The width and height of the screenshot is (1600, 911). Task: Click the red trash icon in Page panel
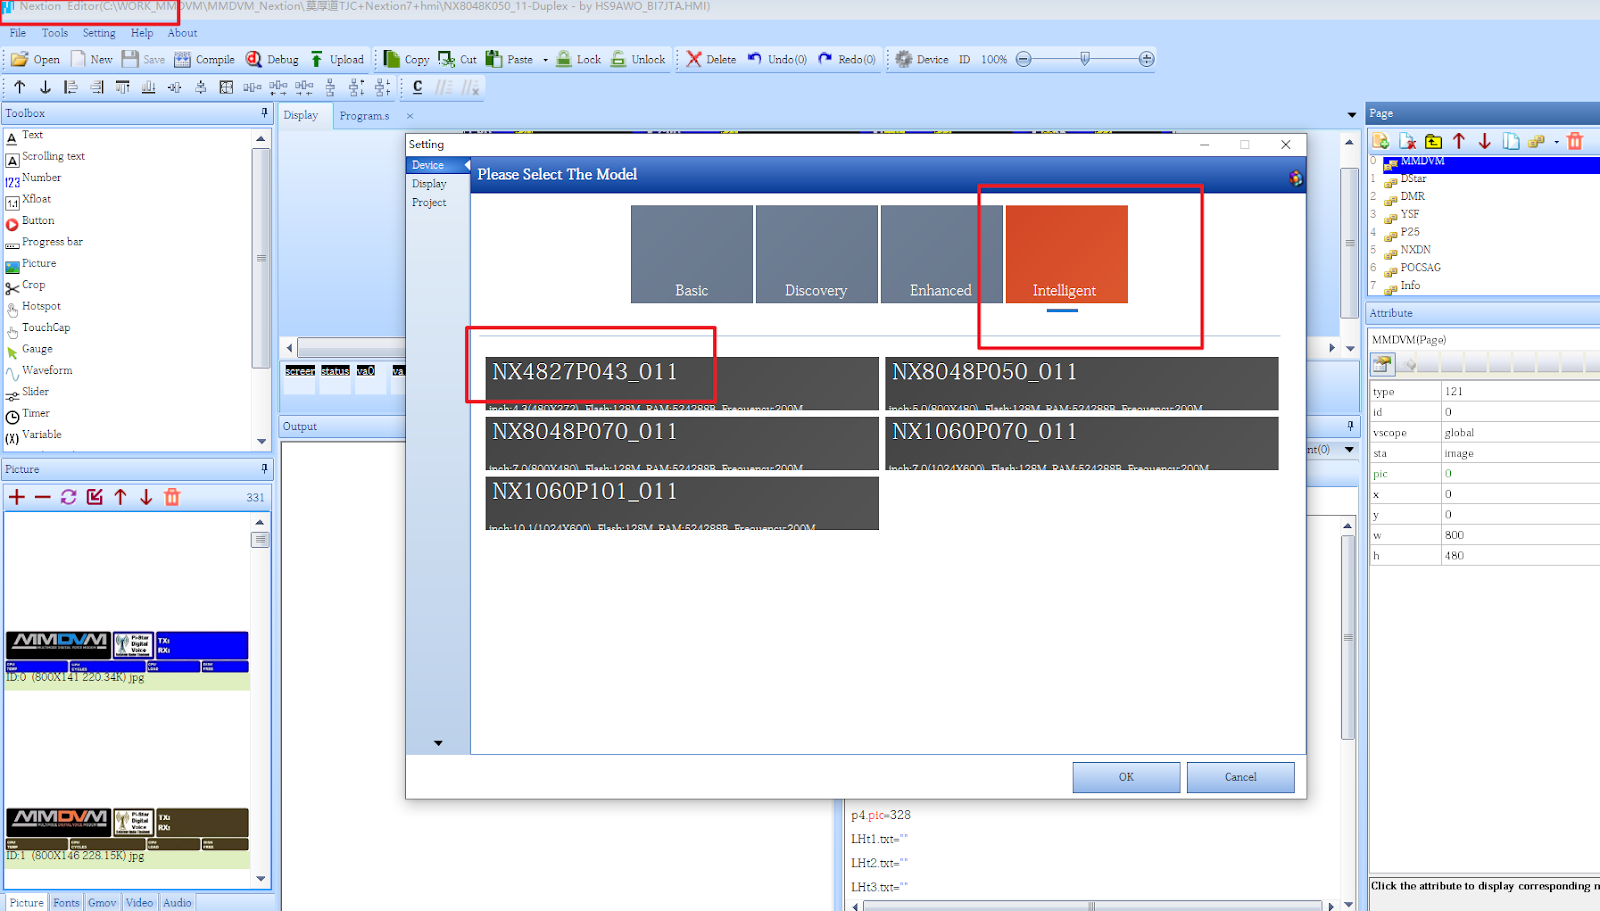point(1575,141)
